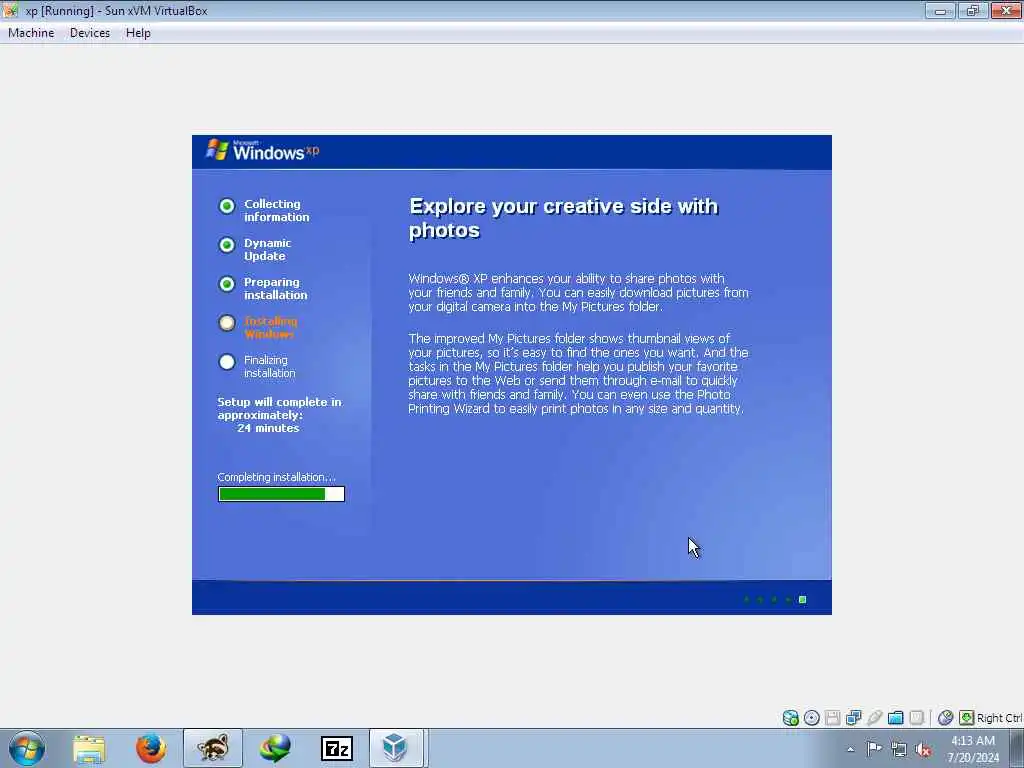Open Windows Explorer from the taskbar

point(89,748)
